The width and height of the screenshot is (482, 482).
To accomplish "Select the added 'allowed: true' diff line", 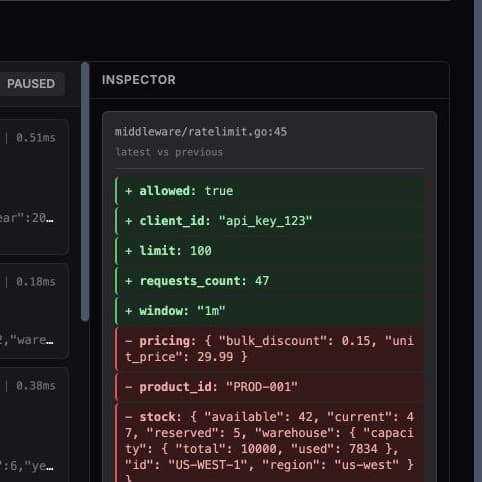I will tap(269, 191).
